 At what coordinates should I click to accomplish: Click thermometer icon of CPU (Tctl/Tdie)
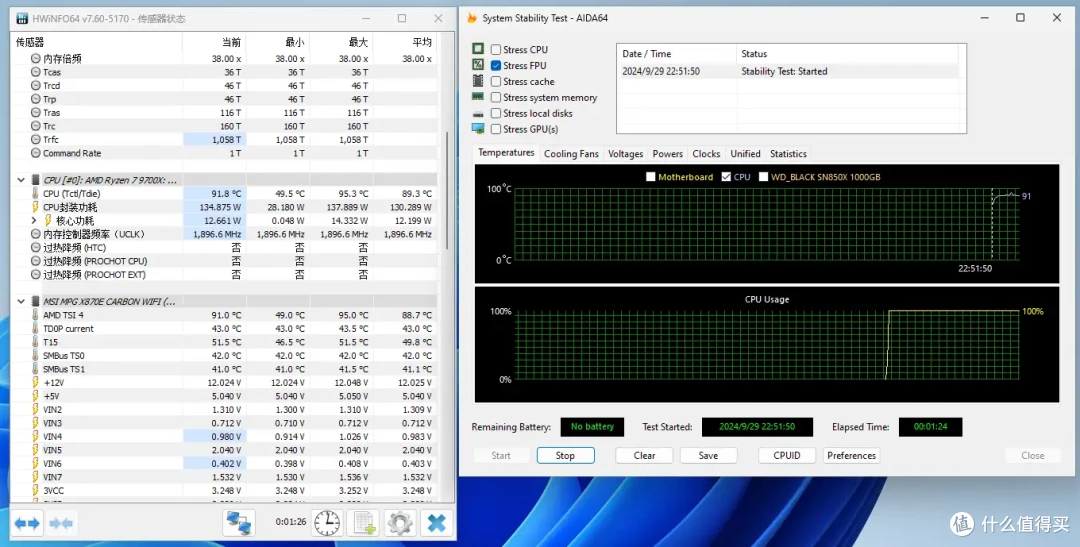pyautogui.click(x=36, y=194)
